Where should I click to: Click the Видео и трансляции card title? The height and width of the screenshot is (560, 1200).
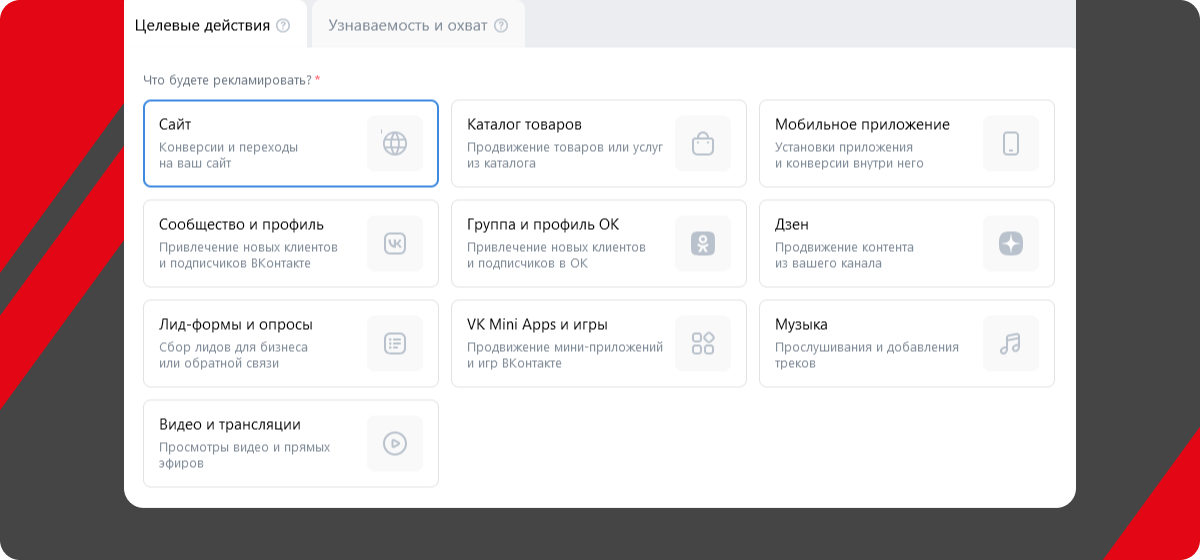click(x=229, y=425)
